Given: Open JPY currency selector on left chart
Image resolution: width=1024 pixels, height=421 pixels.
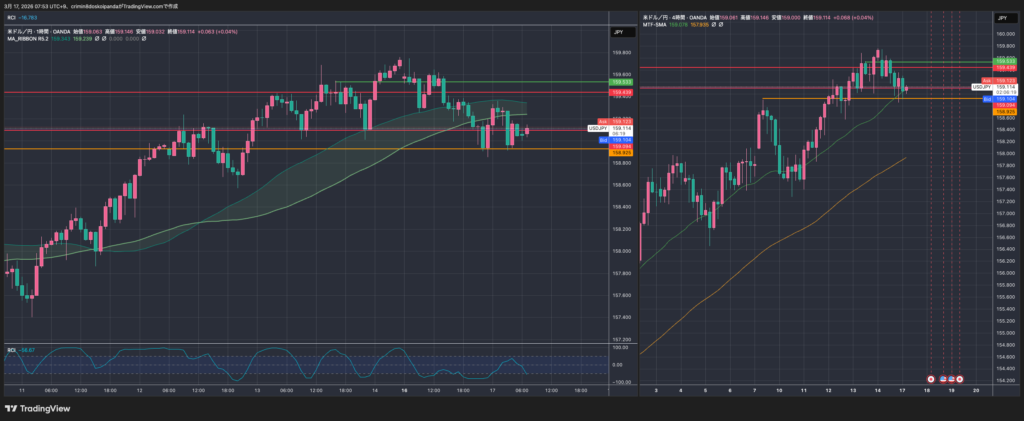Looking at the screenshot, I should [x=619, y=32].
